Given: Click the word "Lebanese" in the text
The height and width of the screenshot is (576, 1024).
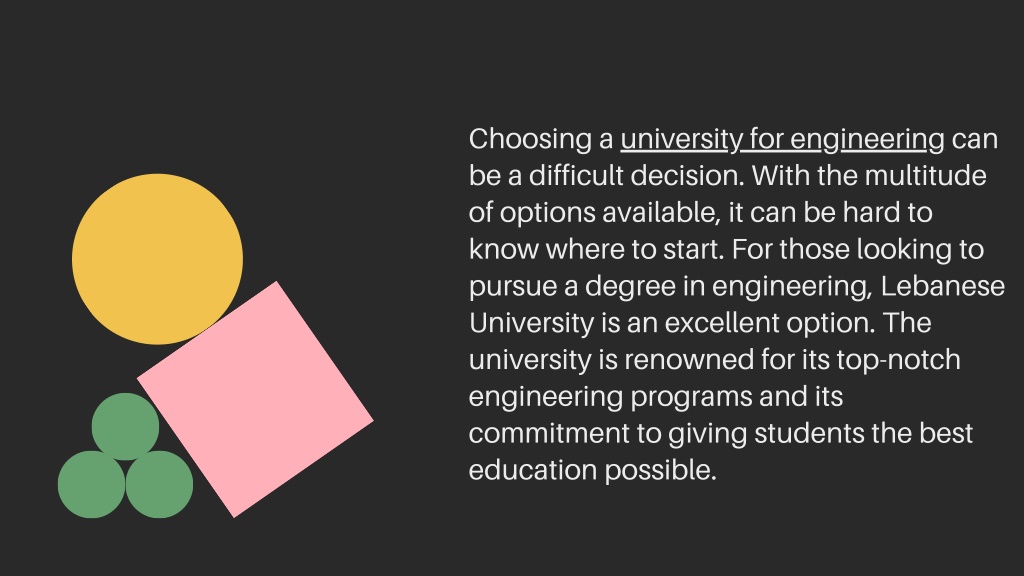Looking at the screenshot, I should coord(942,286).
